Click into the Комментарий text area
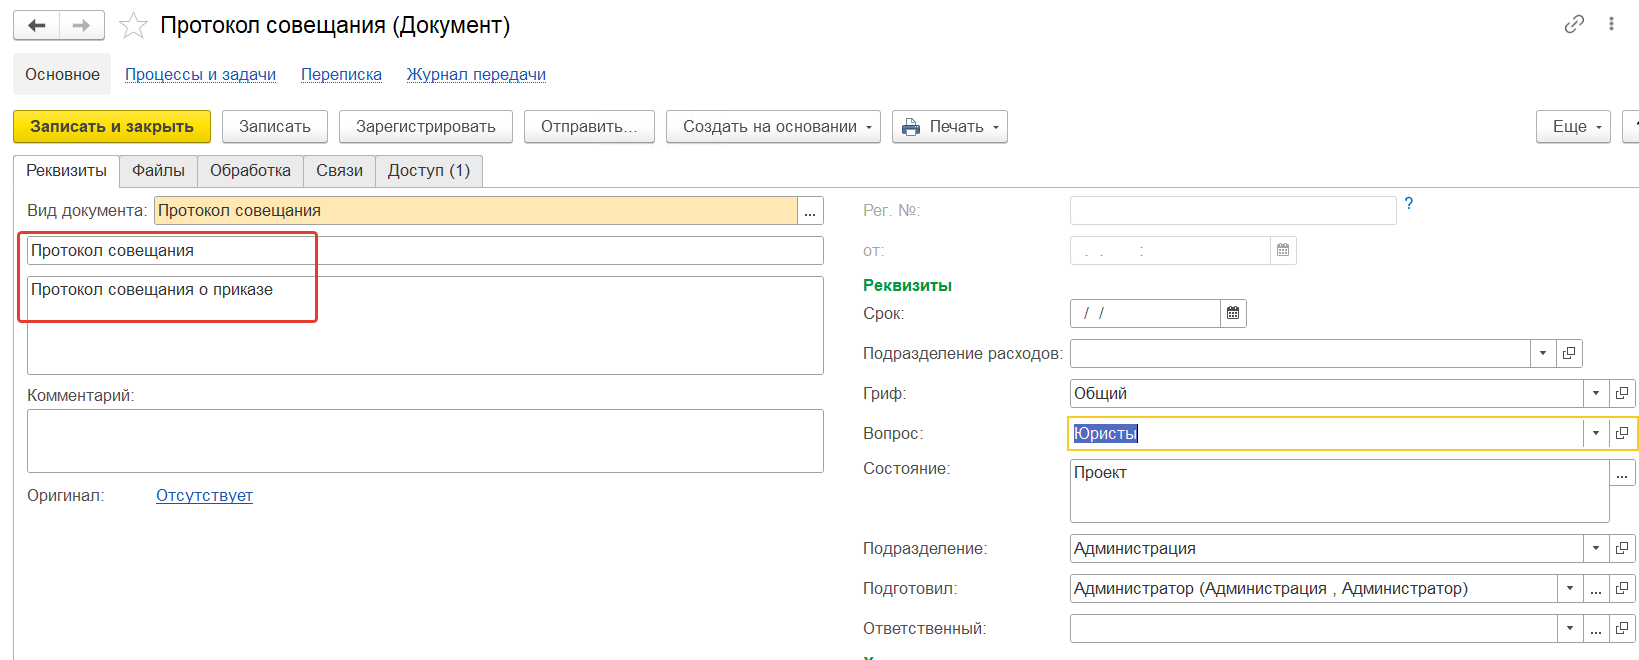 tap(425, 441)
